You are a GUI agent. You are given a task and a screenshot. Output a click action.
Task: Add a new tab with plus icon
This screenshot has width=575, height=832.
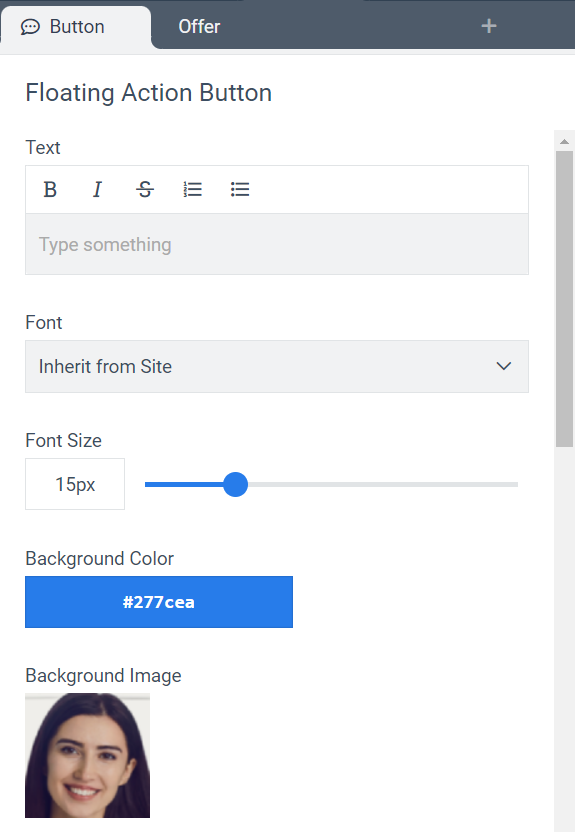tap(489, 26)
